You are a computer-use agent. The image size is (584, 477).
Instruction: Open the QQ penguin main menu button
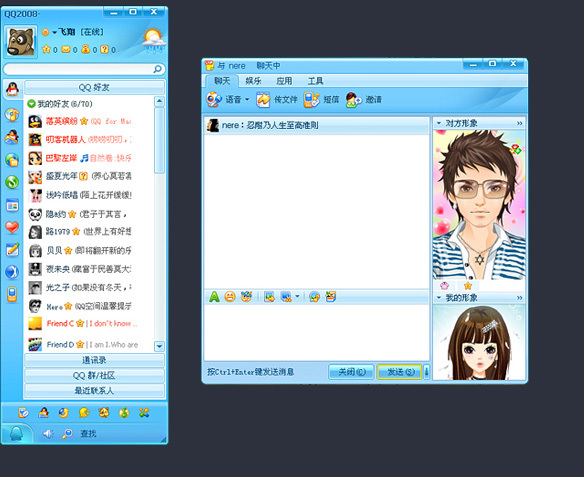(x=16, y=433)
